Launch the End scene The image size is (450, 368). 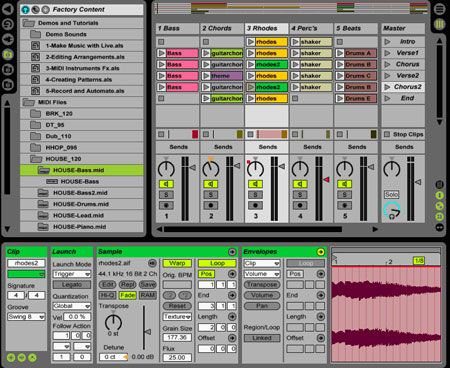387,98
